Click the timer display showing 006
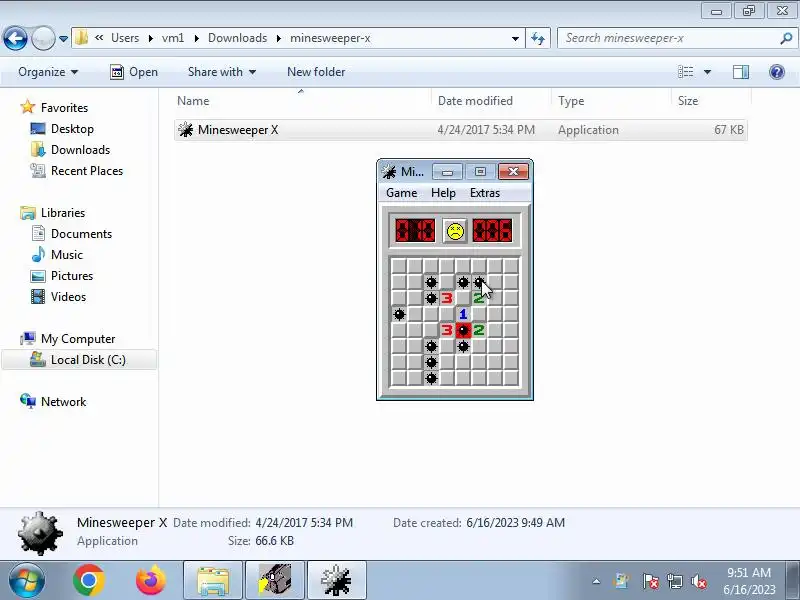 click(492, 231)
